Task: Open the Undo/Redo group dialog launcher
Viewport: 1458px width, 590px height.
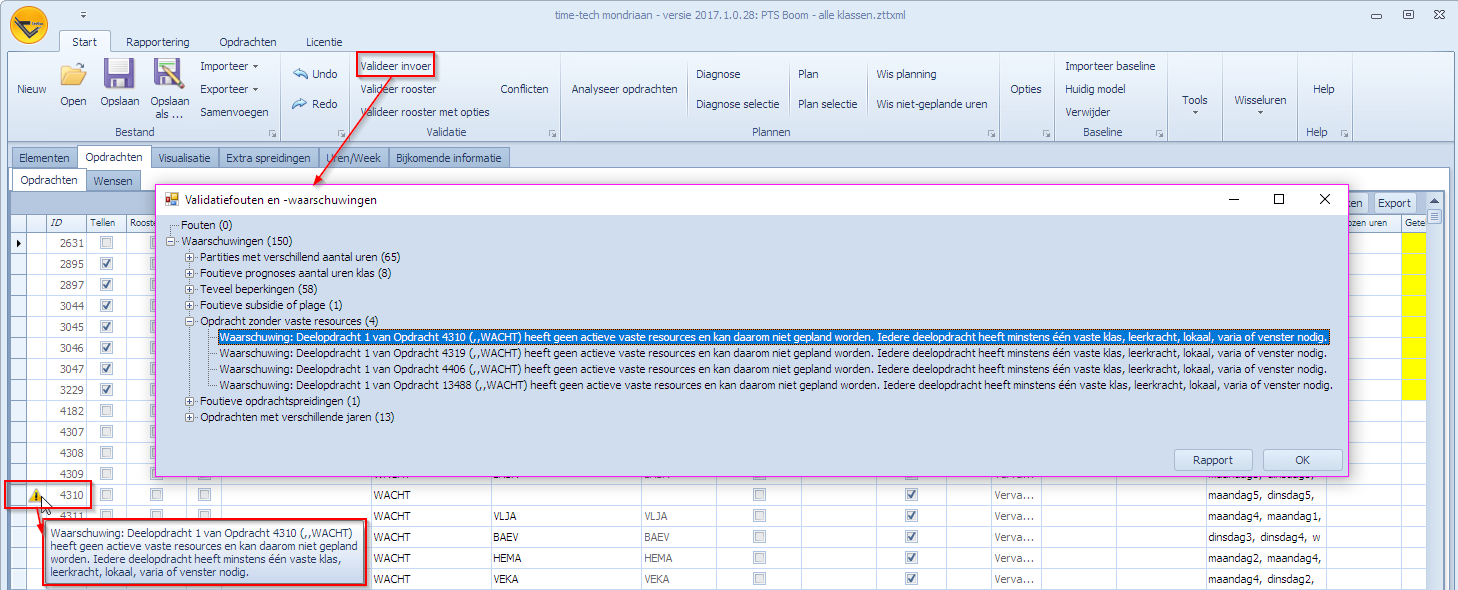Action: pos(340,133)
